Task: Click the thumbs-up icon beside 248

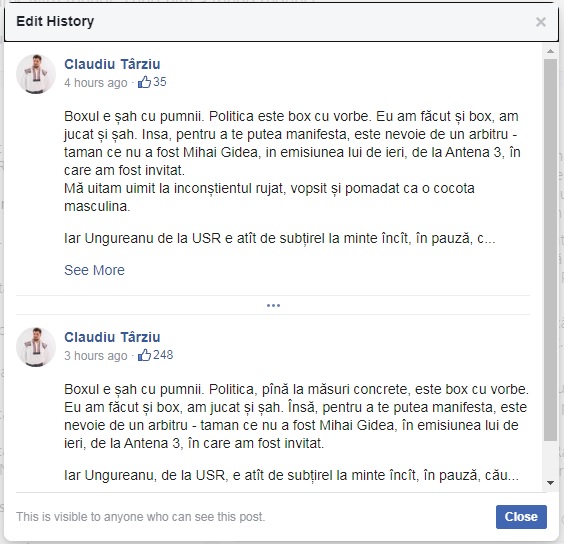Action: click(x=144, y=355)
